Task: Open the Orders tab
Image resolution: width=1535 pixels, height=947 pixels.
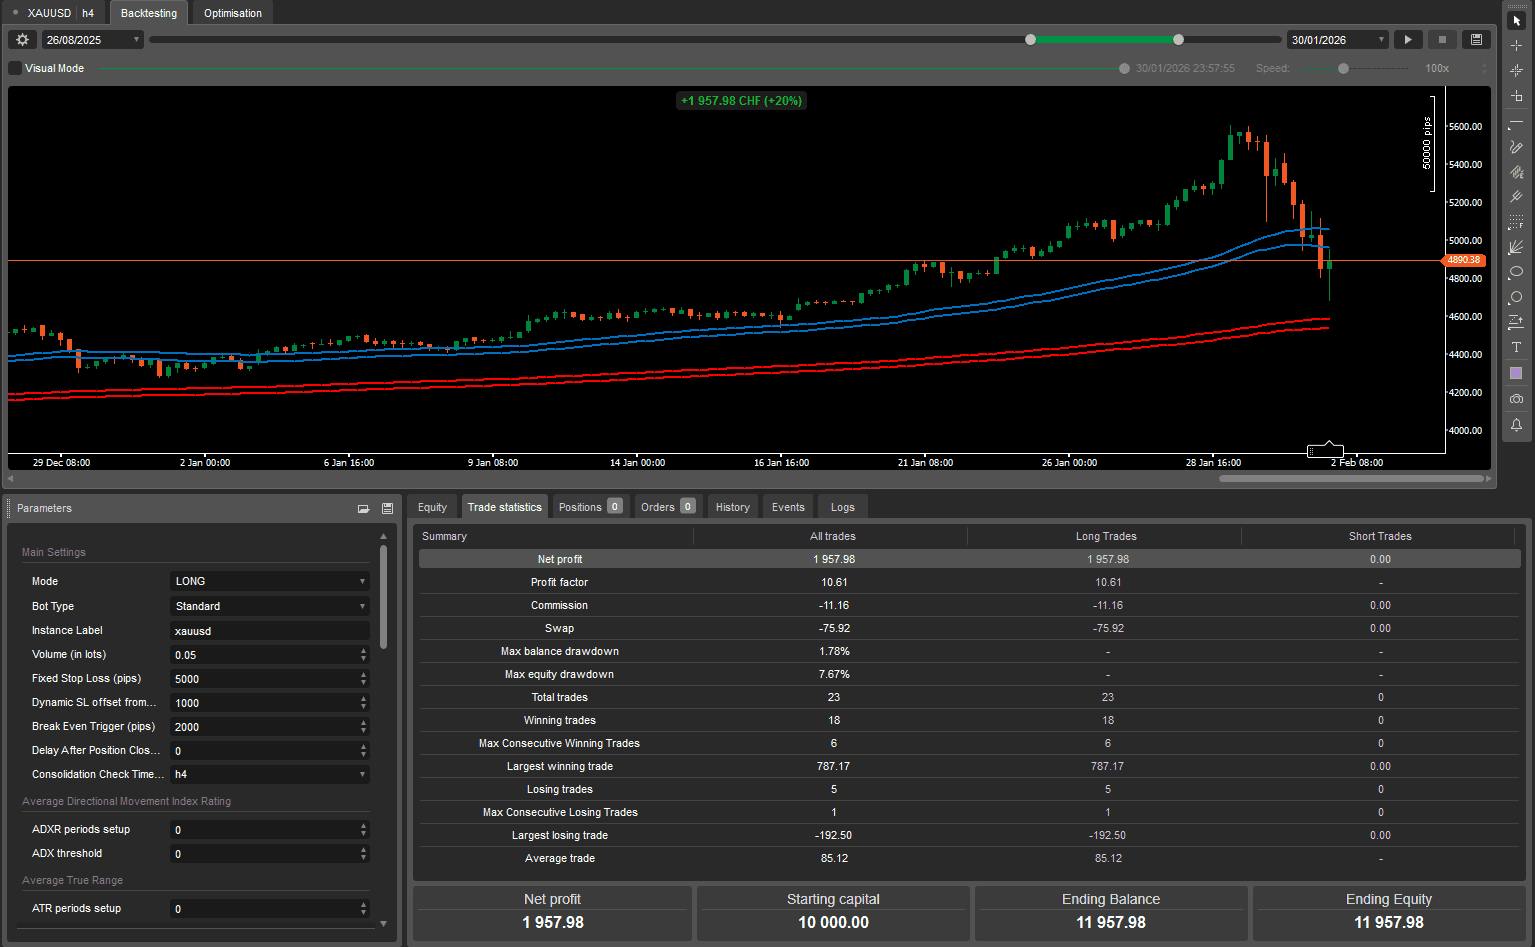Action: tap(667, 507)
